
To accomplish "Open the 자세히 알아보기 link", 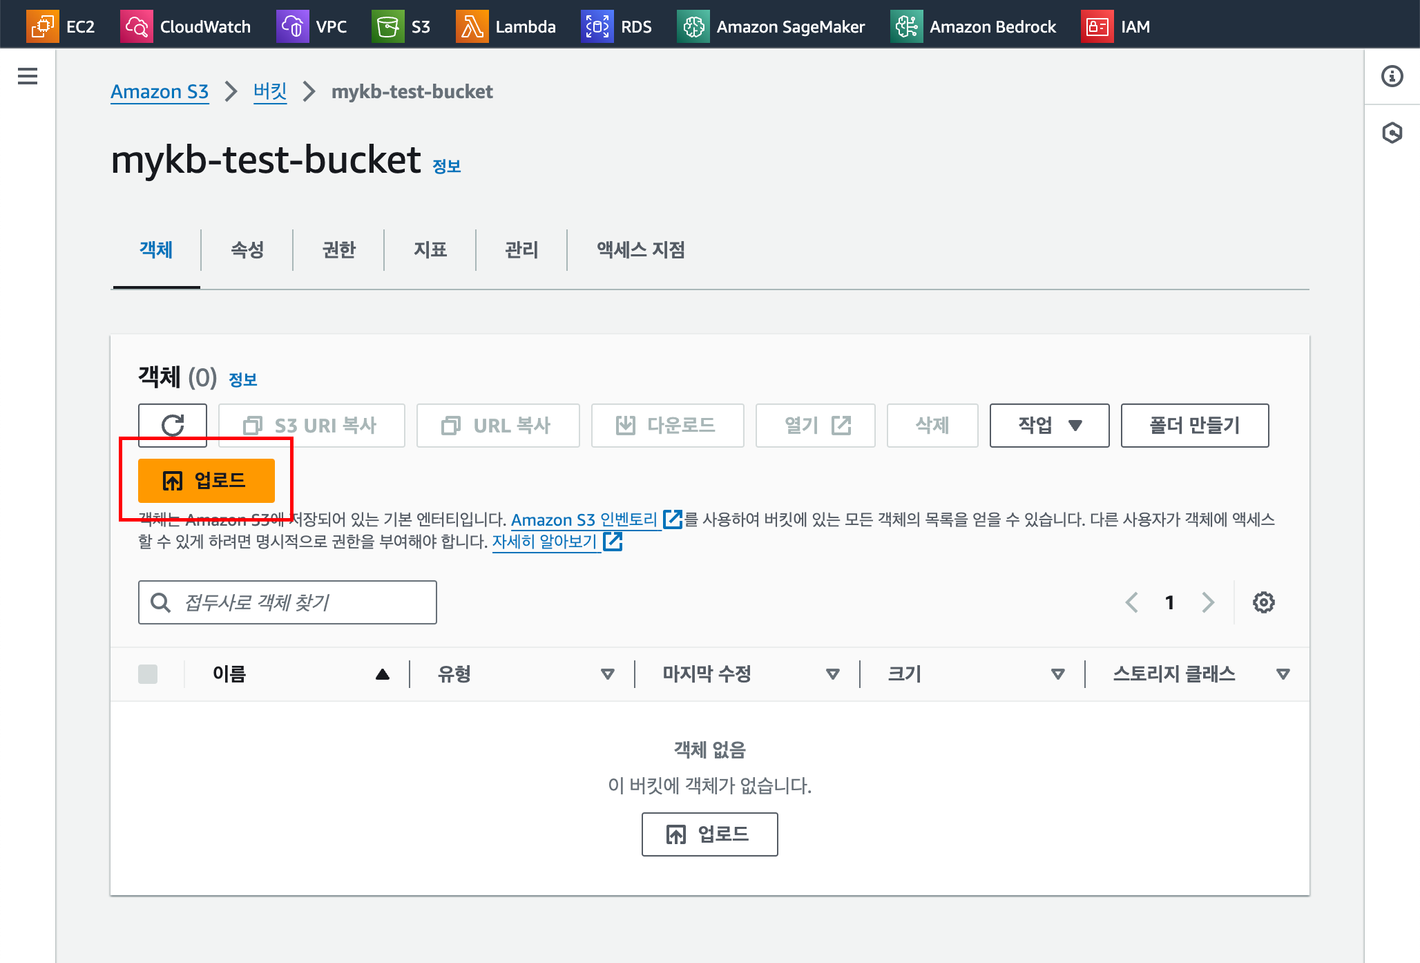I will pos(557,541).
